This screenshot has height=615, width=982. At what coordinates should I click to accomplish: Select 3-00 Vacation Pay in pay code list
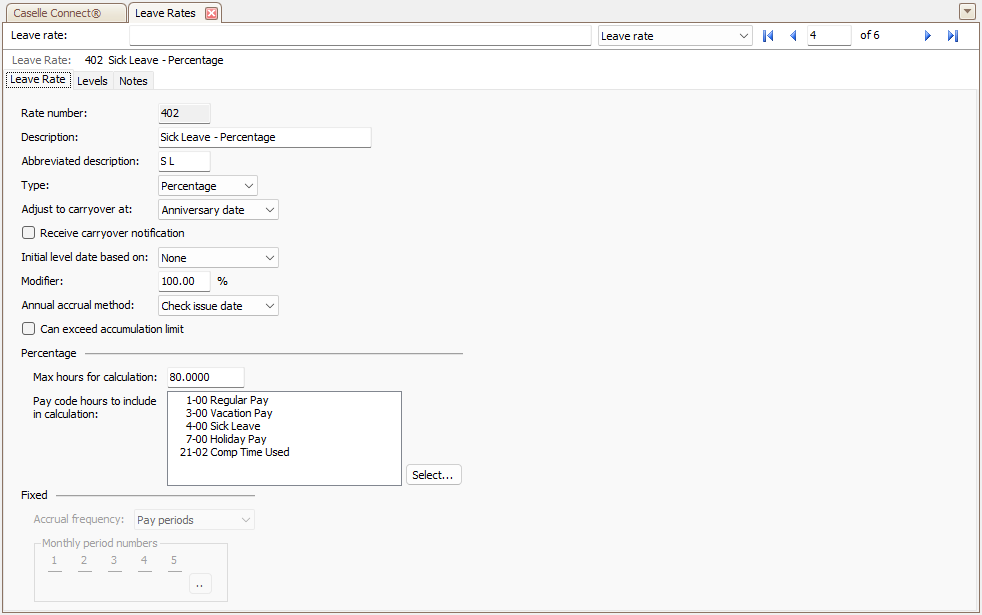pos(229,413)
